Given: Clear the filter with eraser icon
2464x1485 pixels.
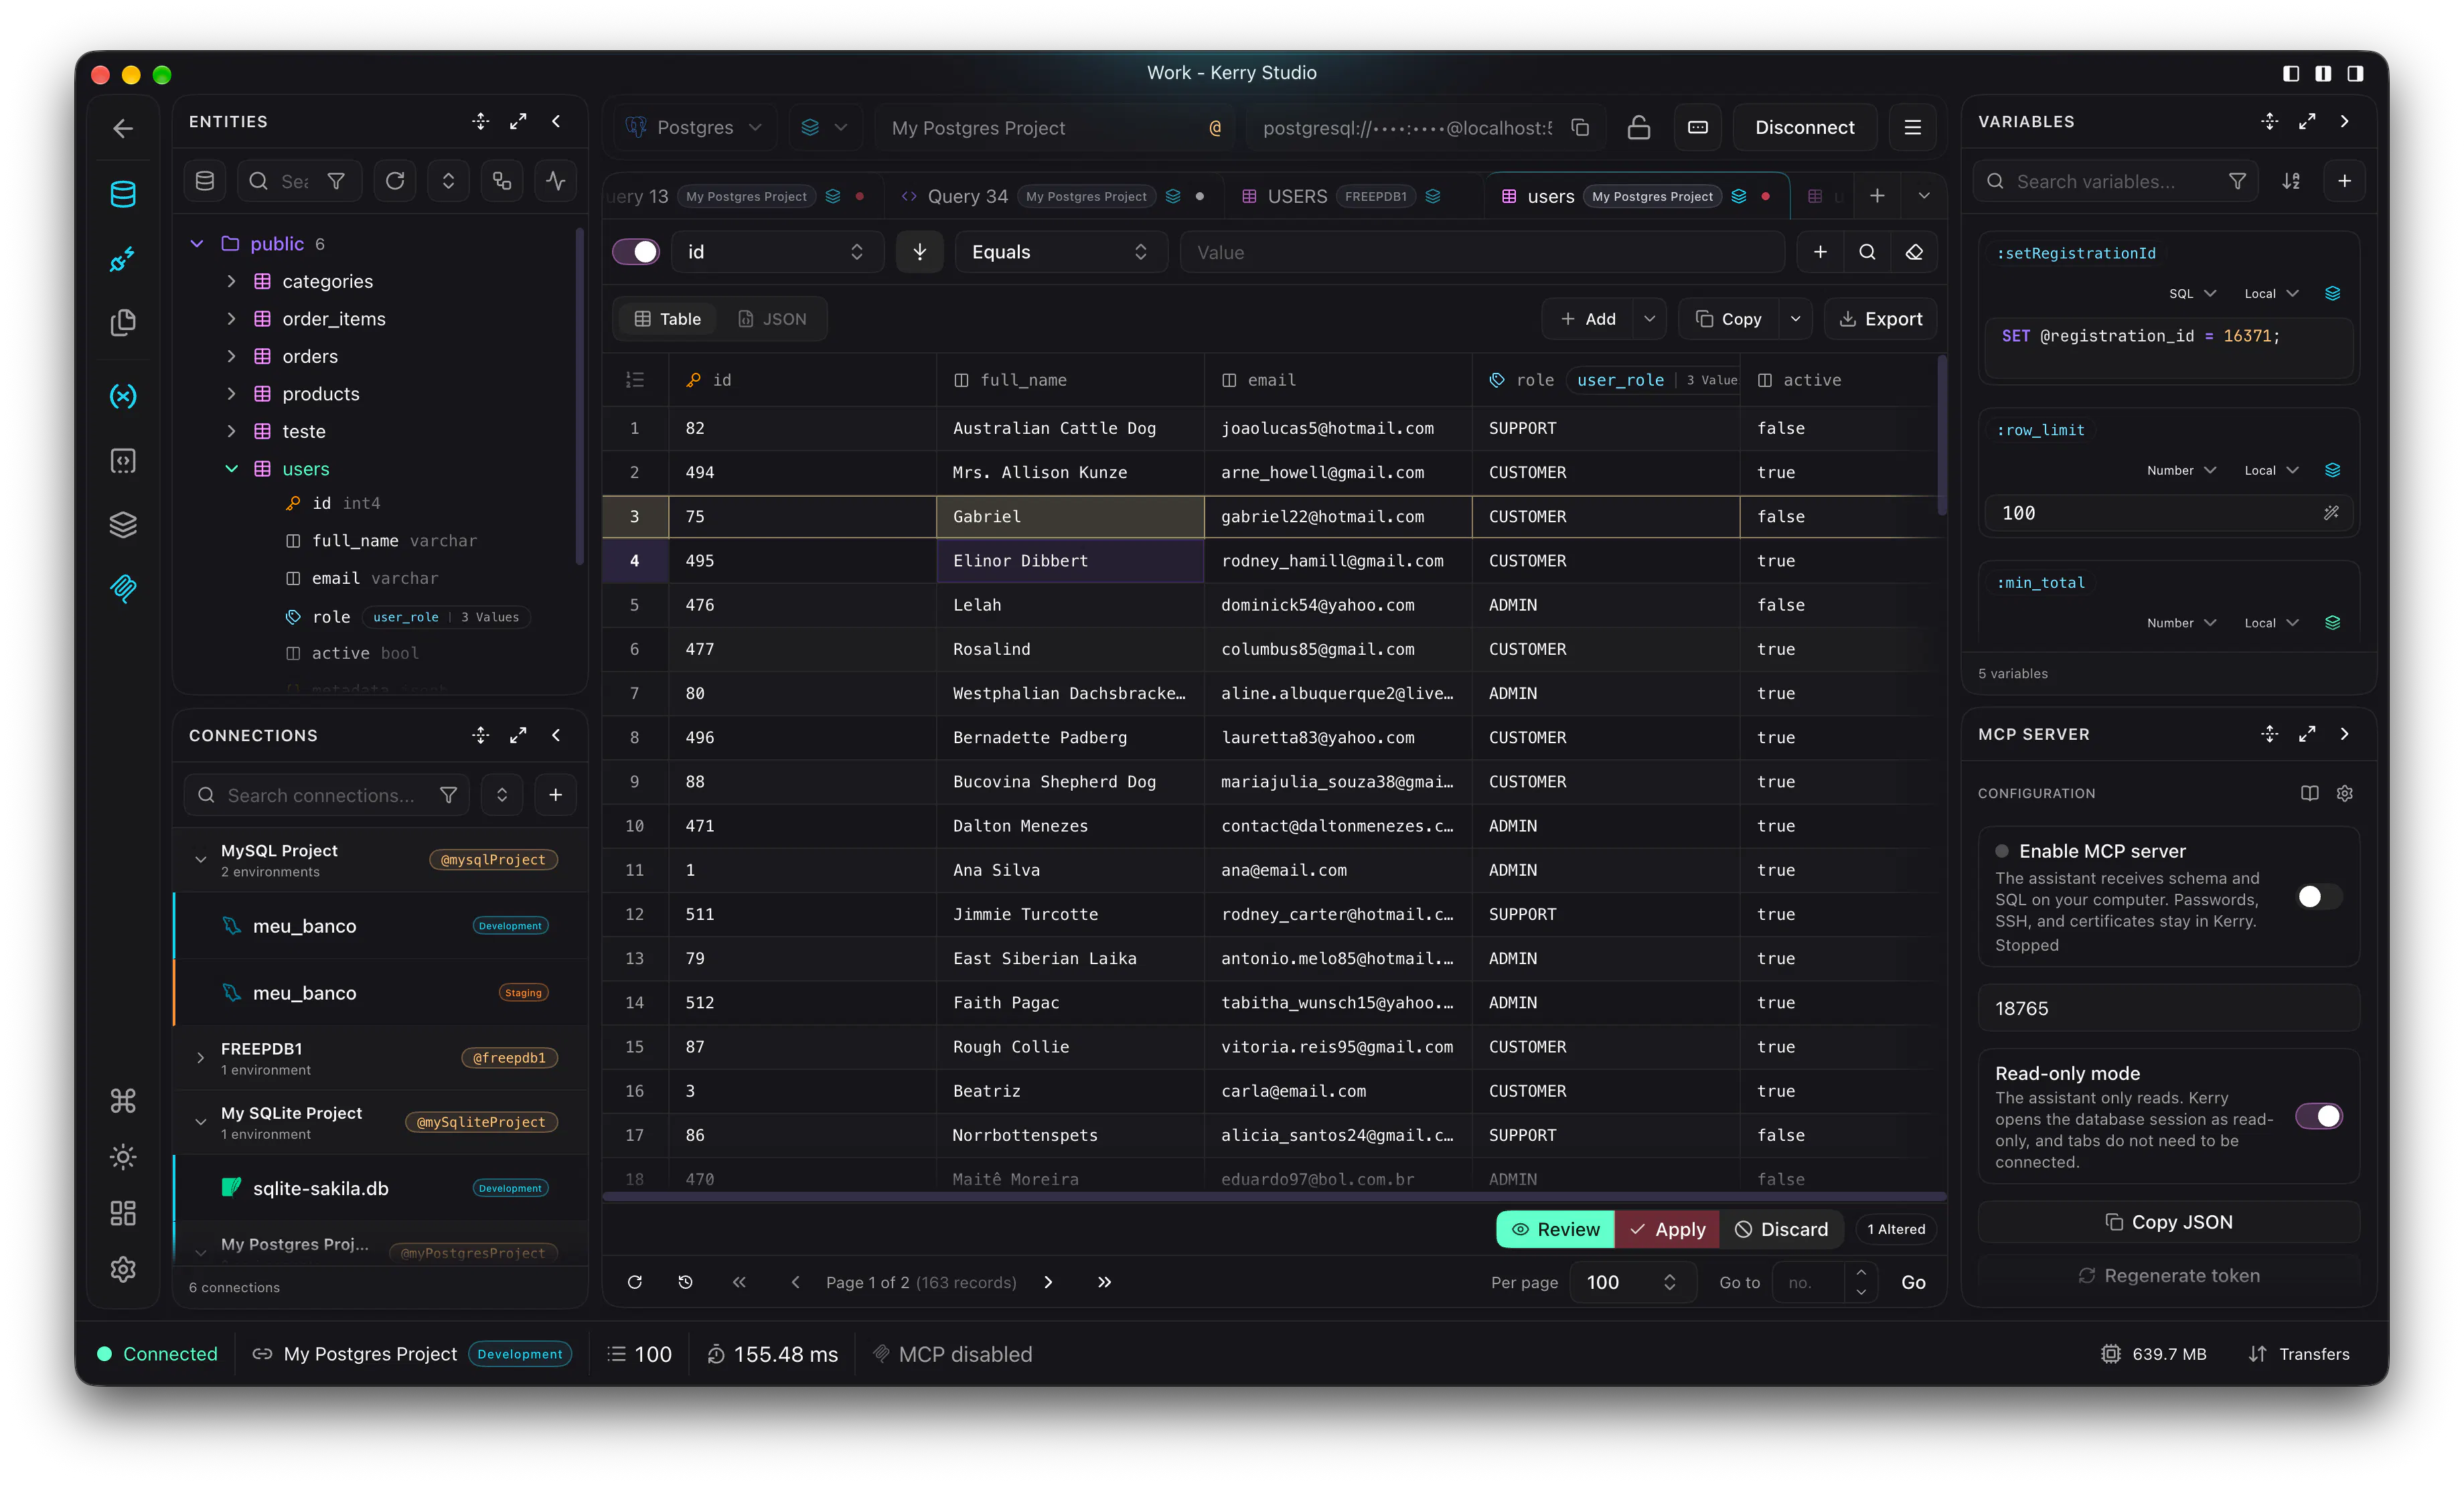Looking at the screenshot, I should 1914,252.
